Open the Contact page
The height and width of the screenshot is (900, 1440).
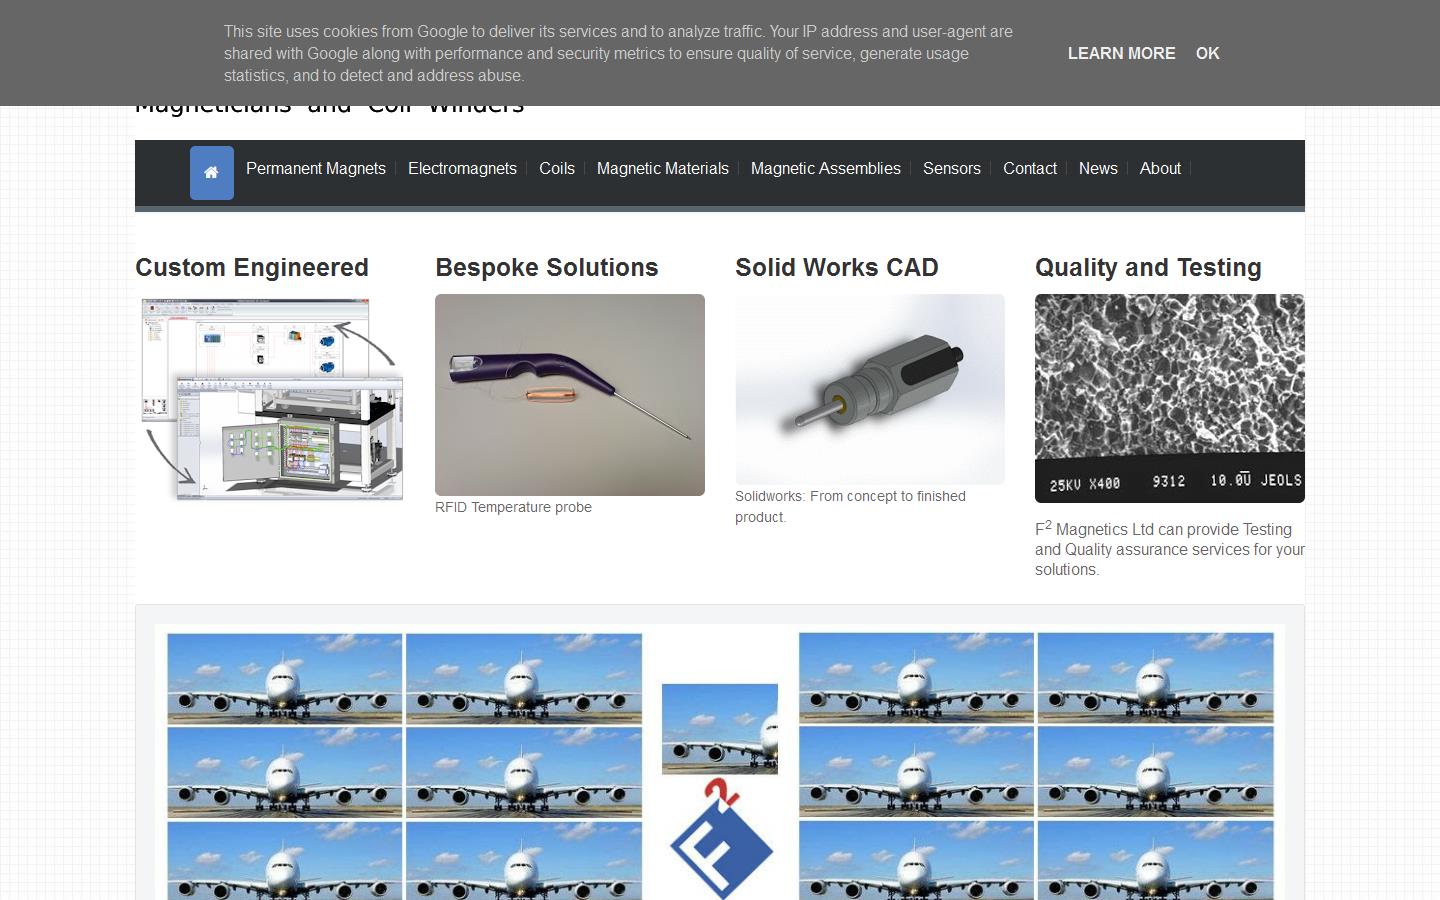coord(1029,168)
